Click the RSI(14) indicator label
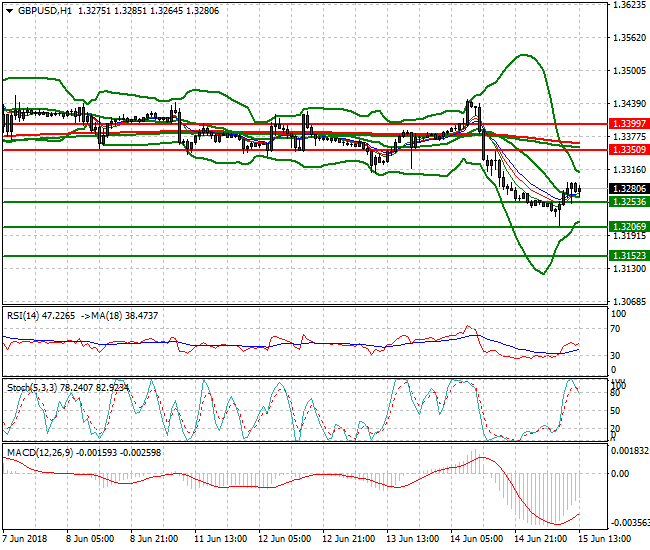650x550 pixels. 28,315
